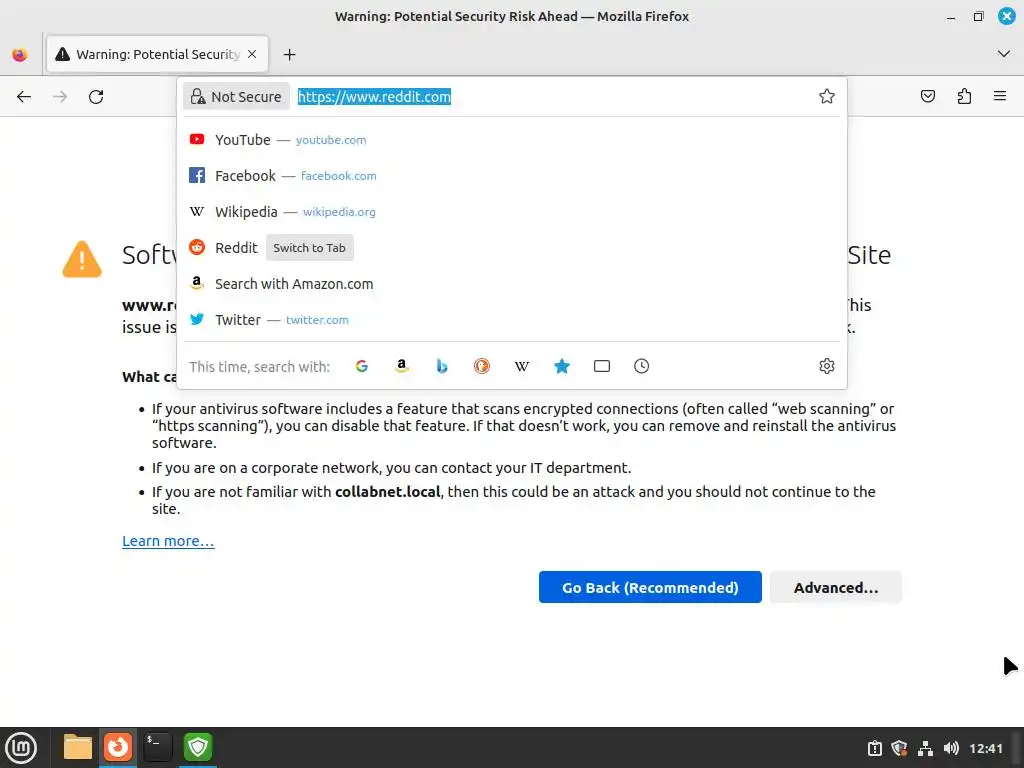Search open tabs with the tab icon
Image resolution: width=1024 pixels, height=768 pixels.
601,366
